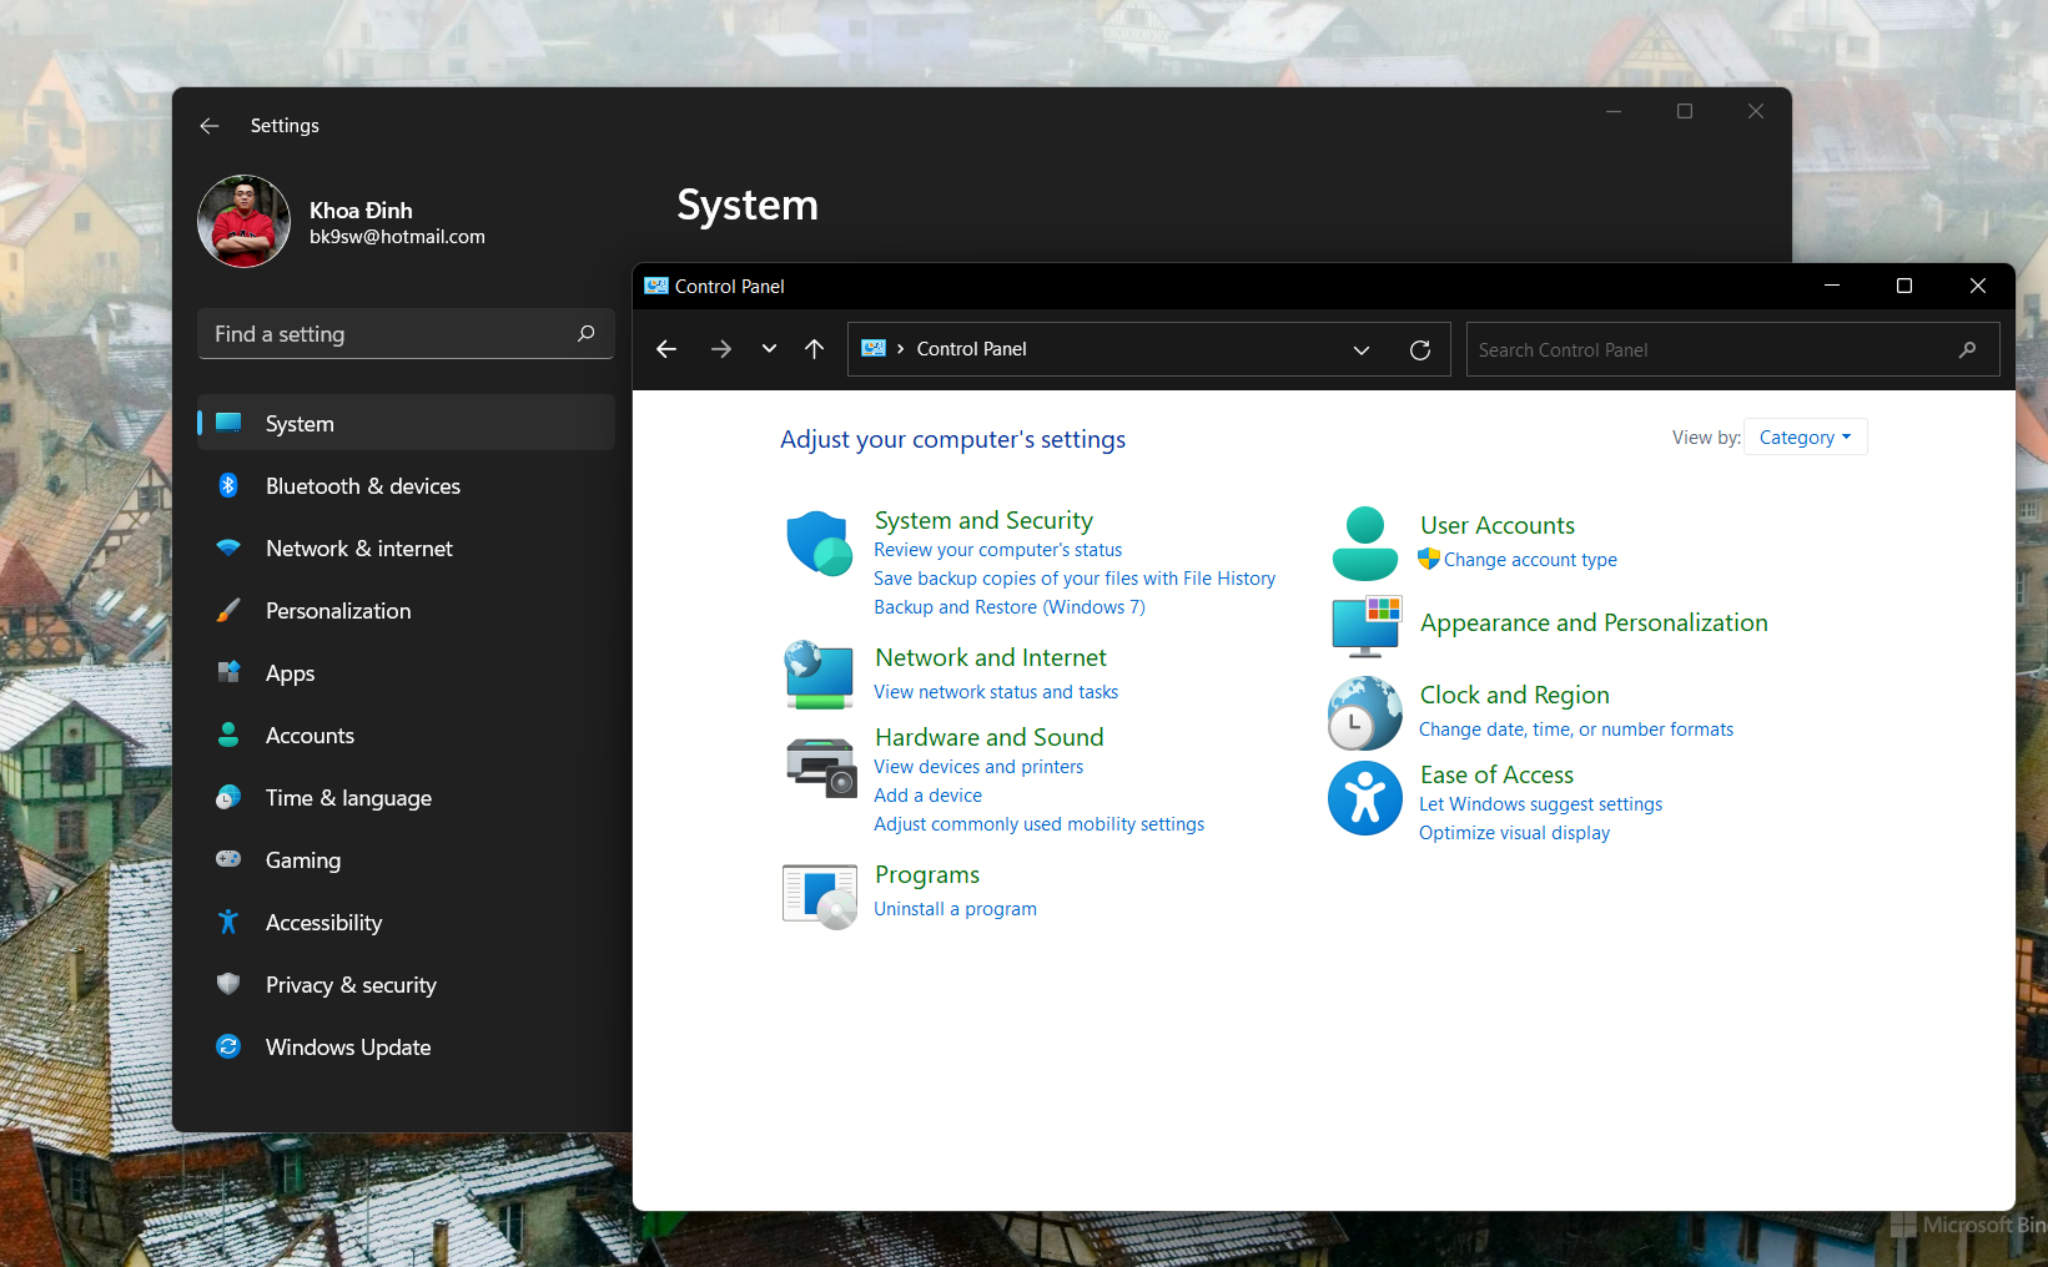Open the View by Category dropdown
Viewport: 2048px width, 1267px height.
[x=1804, y=436]
